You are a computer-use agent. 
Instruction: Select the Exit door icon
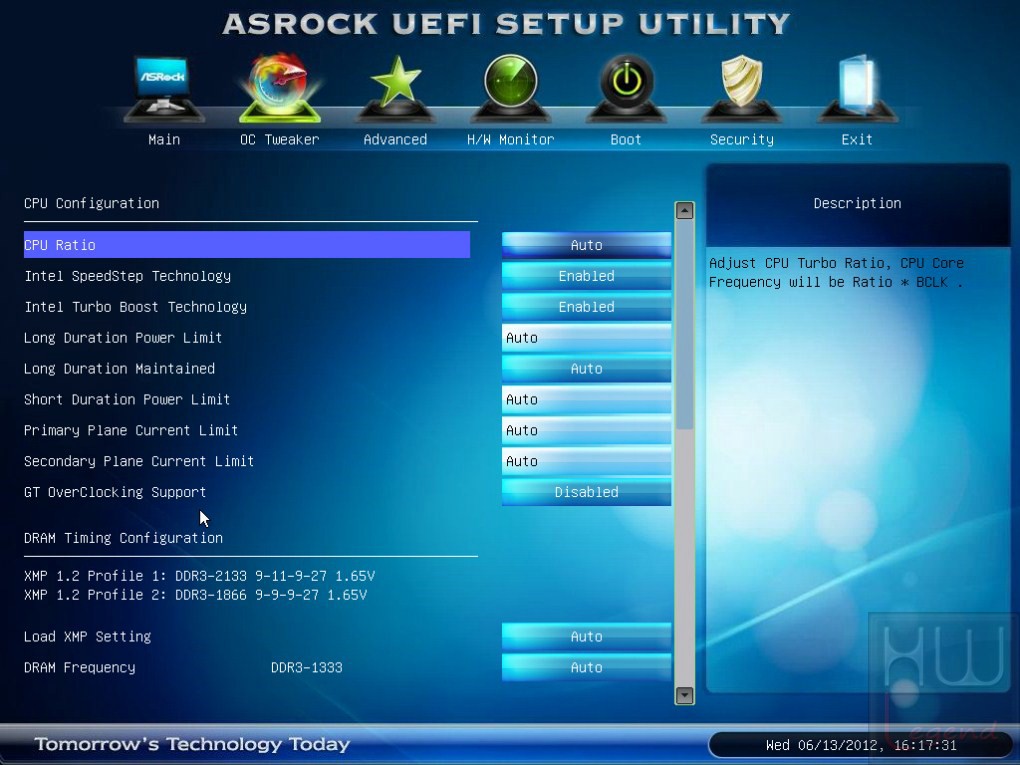(857, 88)
